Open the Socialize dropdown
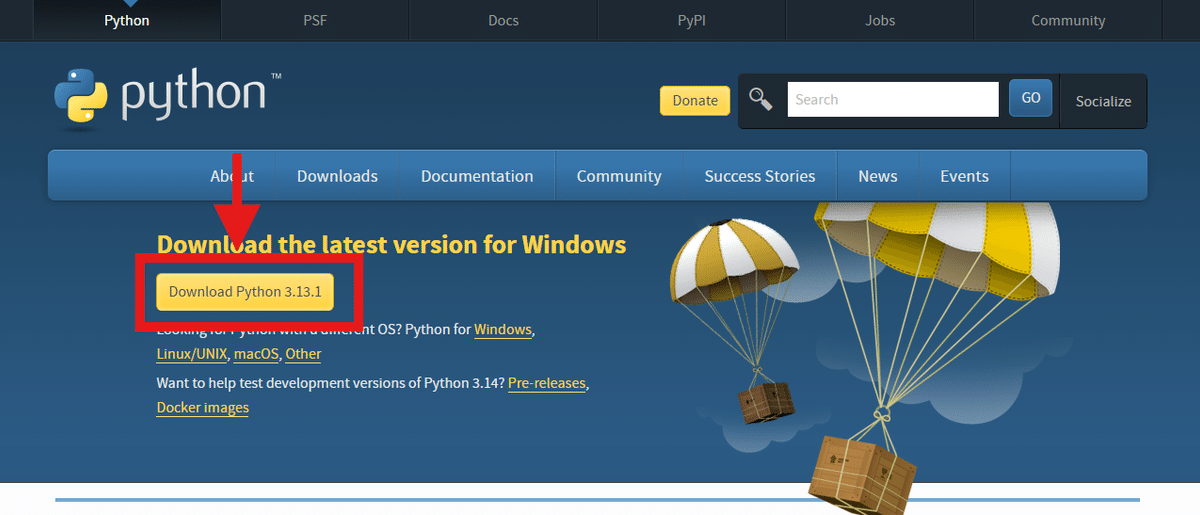The width and height of the screenshot is (1200, 515). pos(1103,101)
